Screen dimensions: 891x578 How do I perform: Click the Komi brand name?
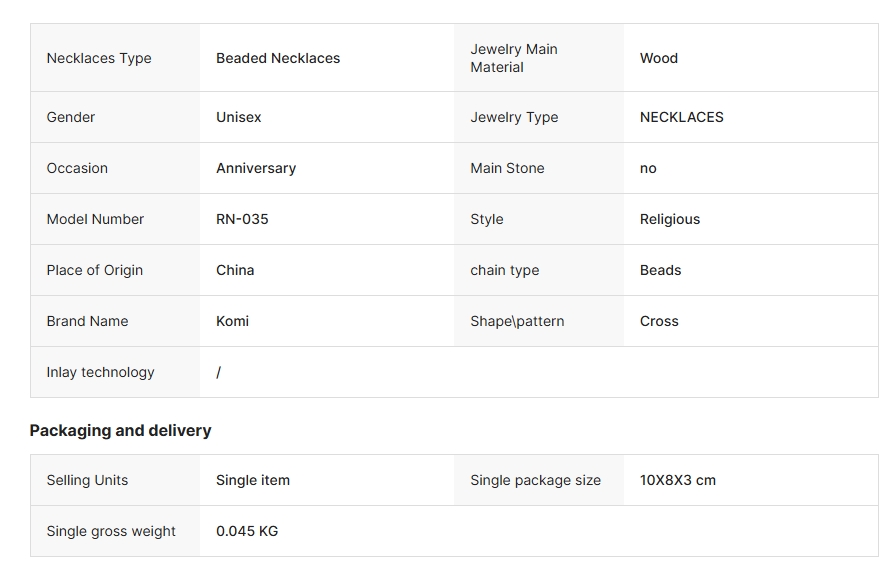click(x=232, y=321)
